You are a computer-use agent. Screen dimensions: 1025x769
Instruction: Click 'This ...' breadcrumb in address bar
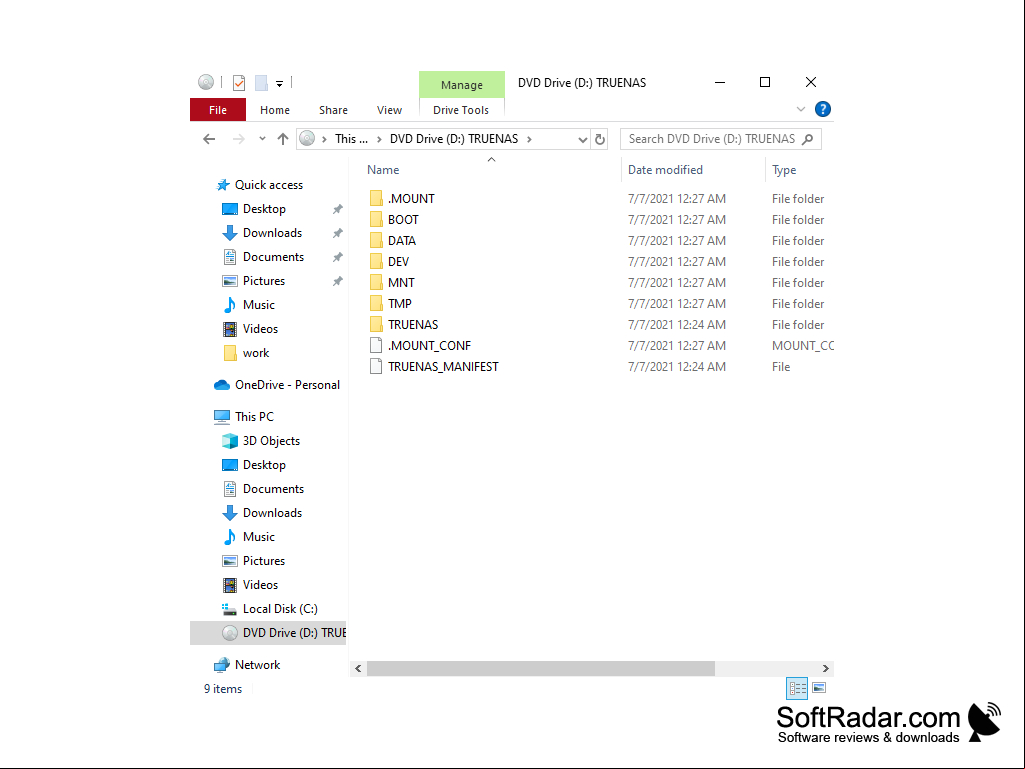coord(351,139)
